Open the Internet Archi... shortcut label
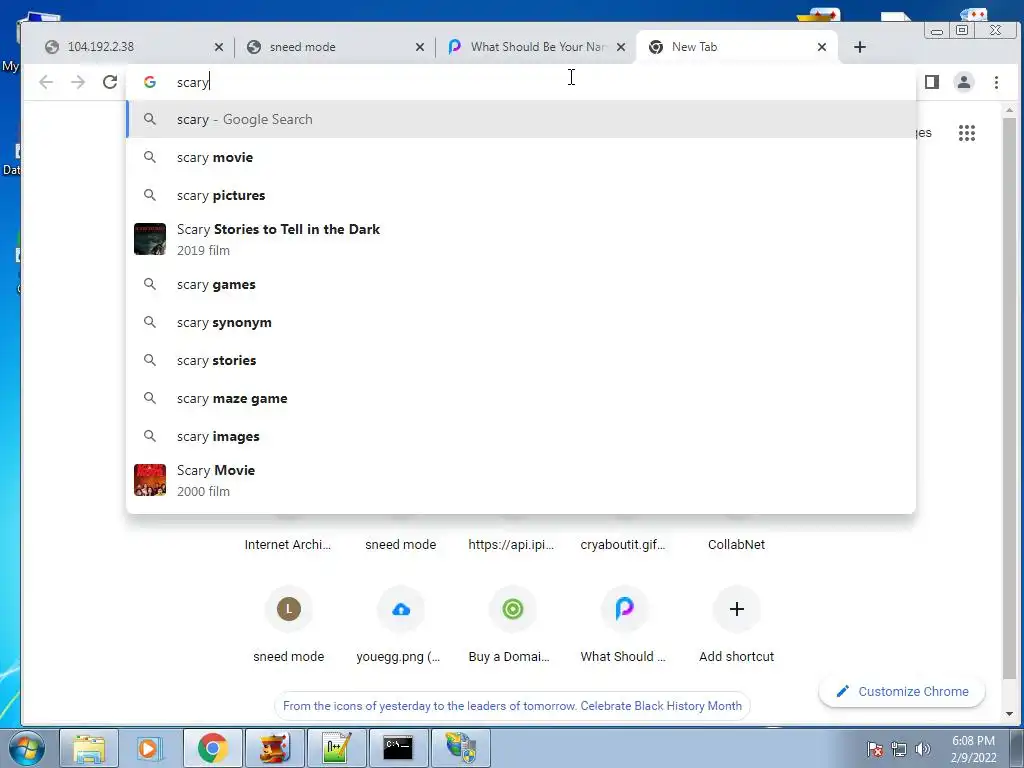 [287, 545]
